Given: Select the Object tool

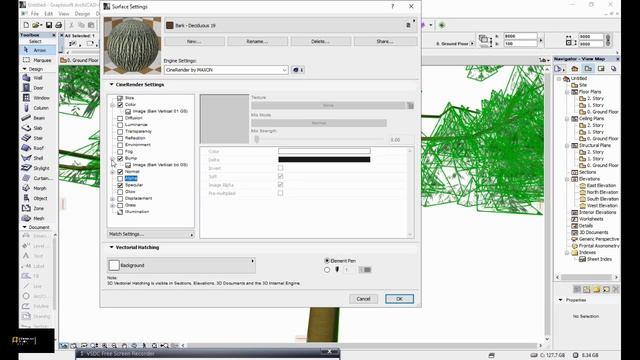Looking at the screenshot, I should (x=38, y=198).
